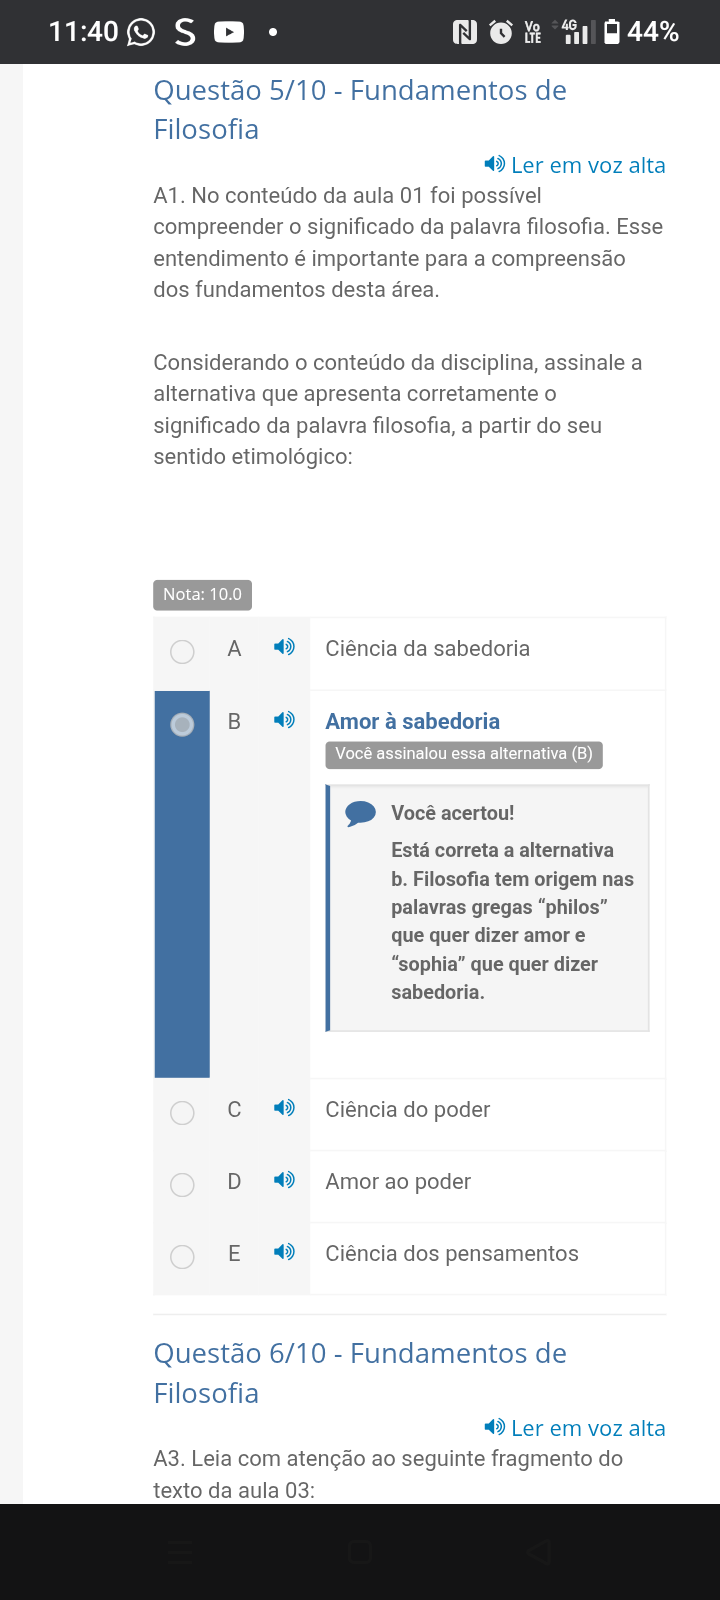Tap YouTube notification icon in status bar
720x1600 pixels.
pos(229,32)
